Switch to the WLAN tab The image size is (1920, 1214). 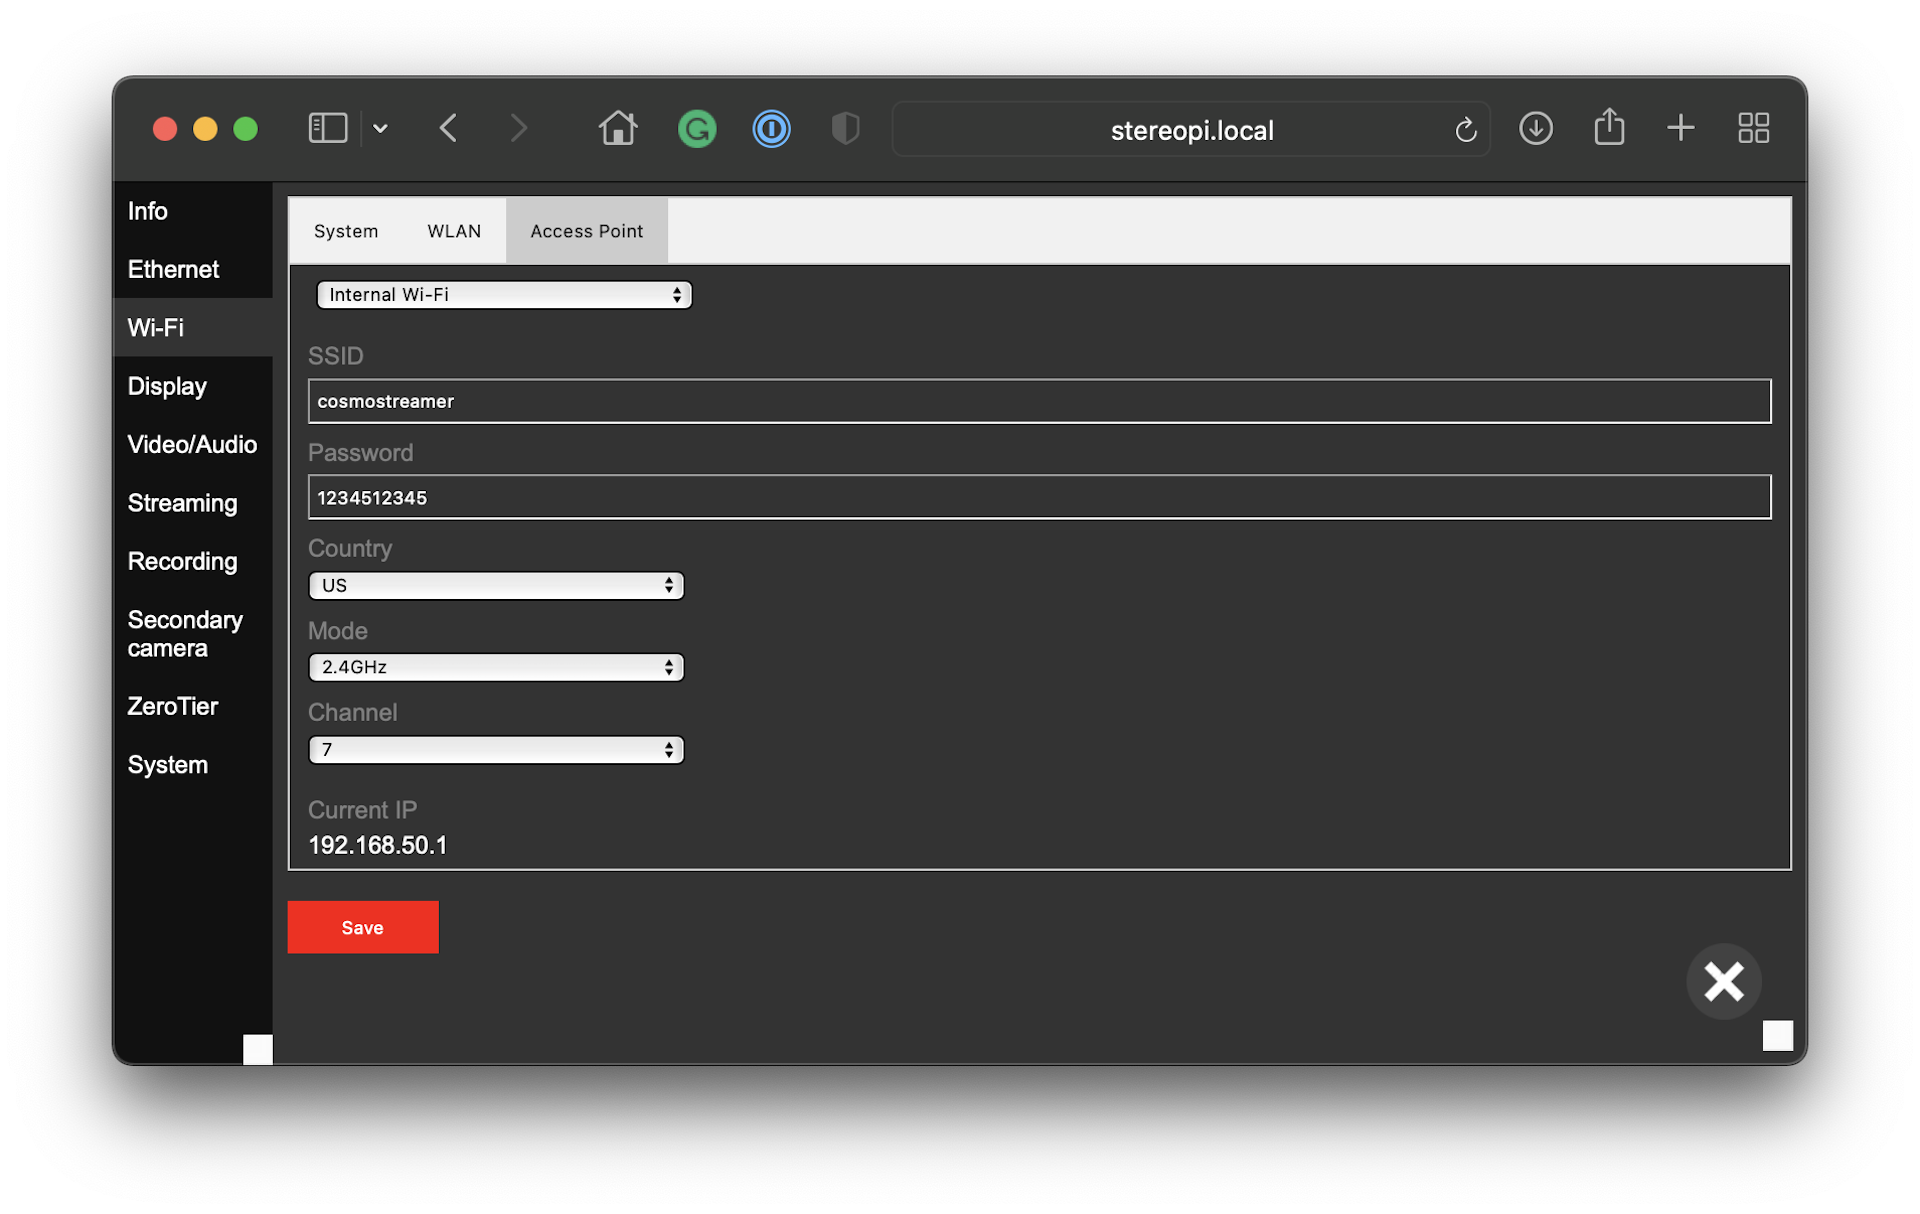(x=454, y=231)
